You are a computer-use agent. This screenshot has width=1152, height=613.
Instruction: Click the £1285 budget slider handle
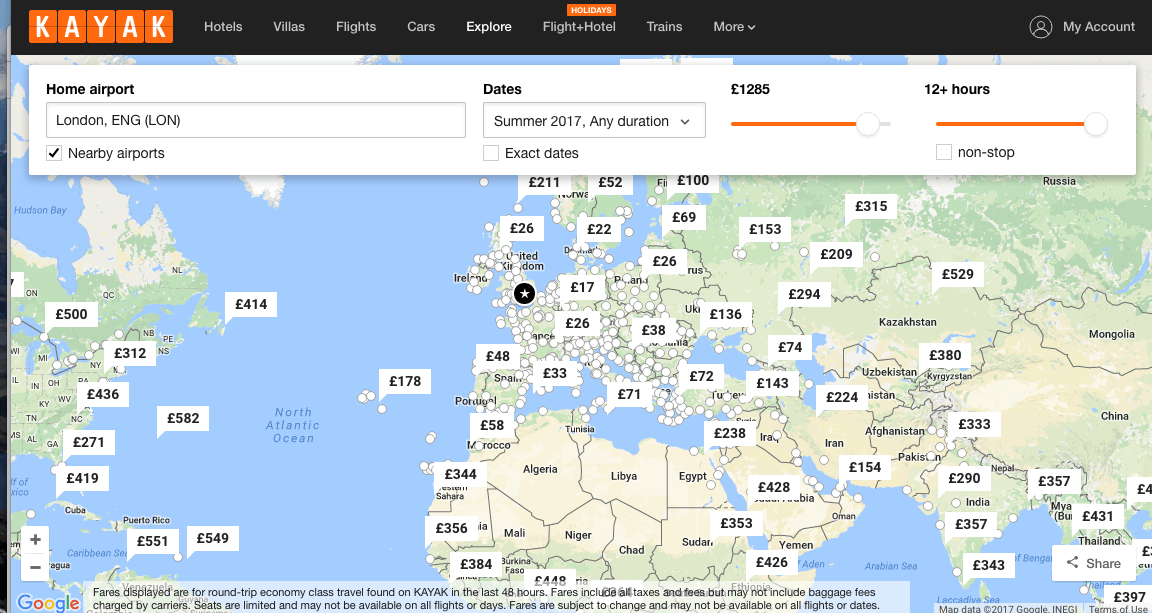[x=868, y=123]
